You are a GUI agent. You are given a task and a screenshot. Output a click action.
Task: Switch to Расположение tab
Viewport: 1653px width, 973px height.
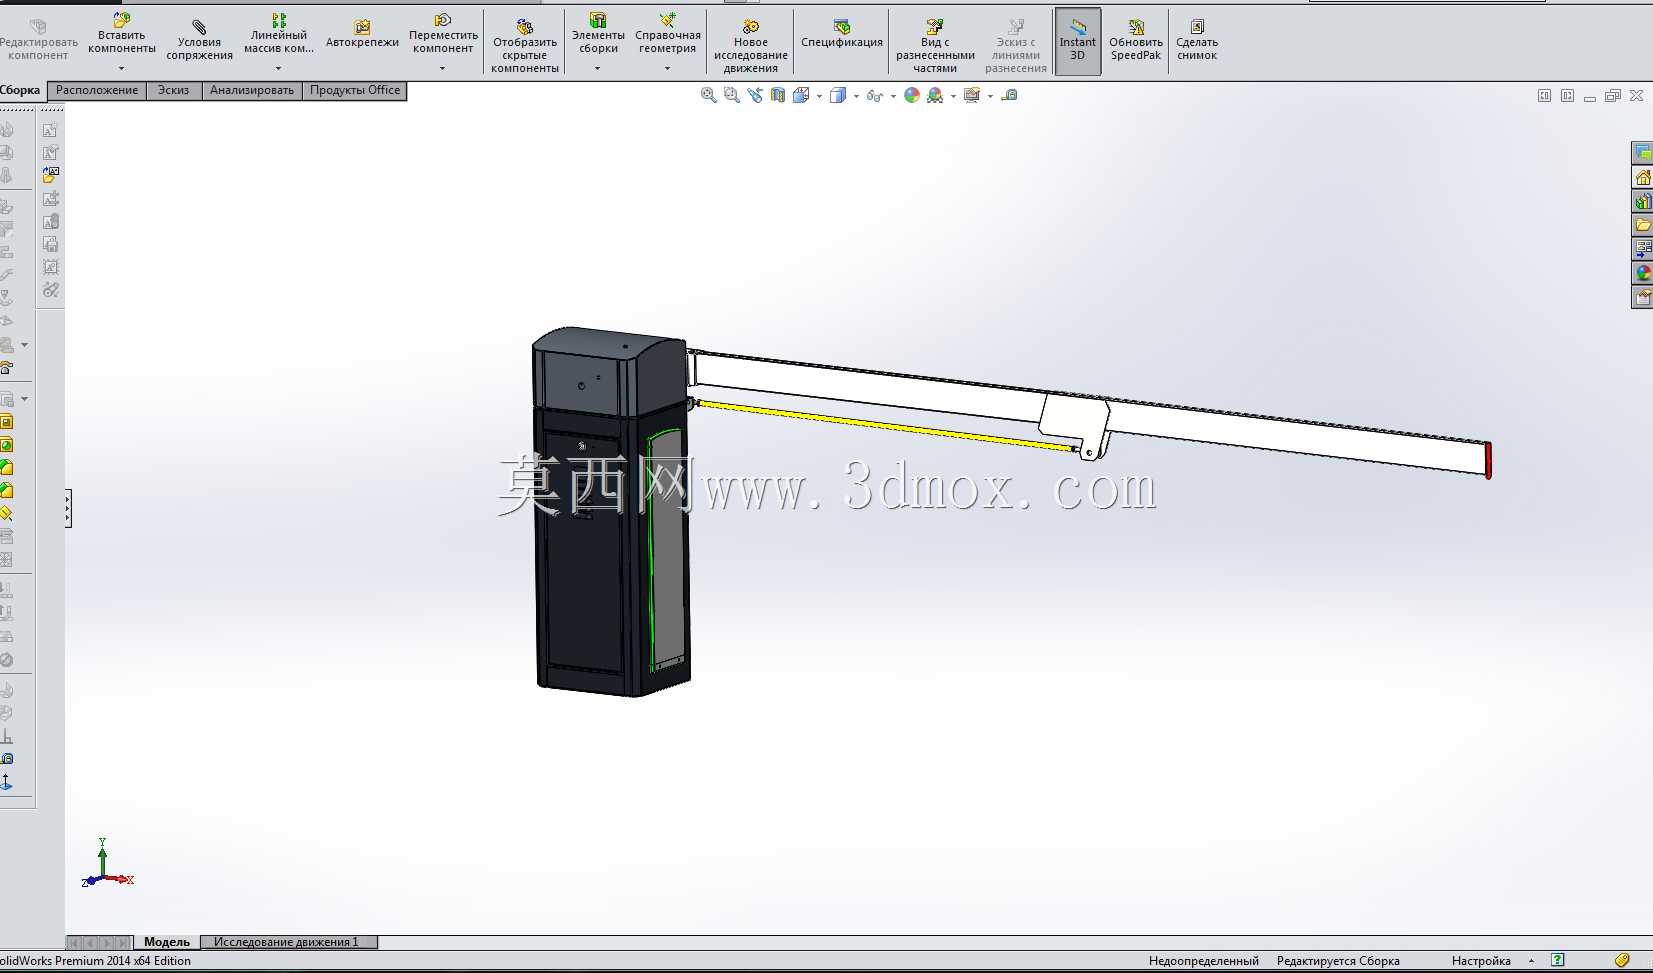coord(97,90)
